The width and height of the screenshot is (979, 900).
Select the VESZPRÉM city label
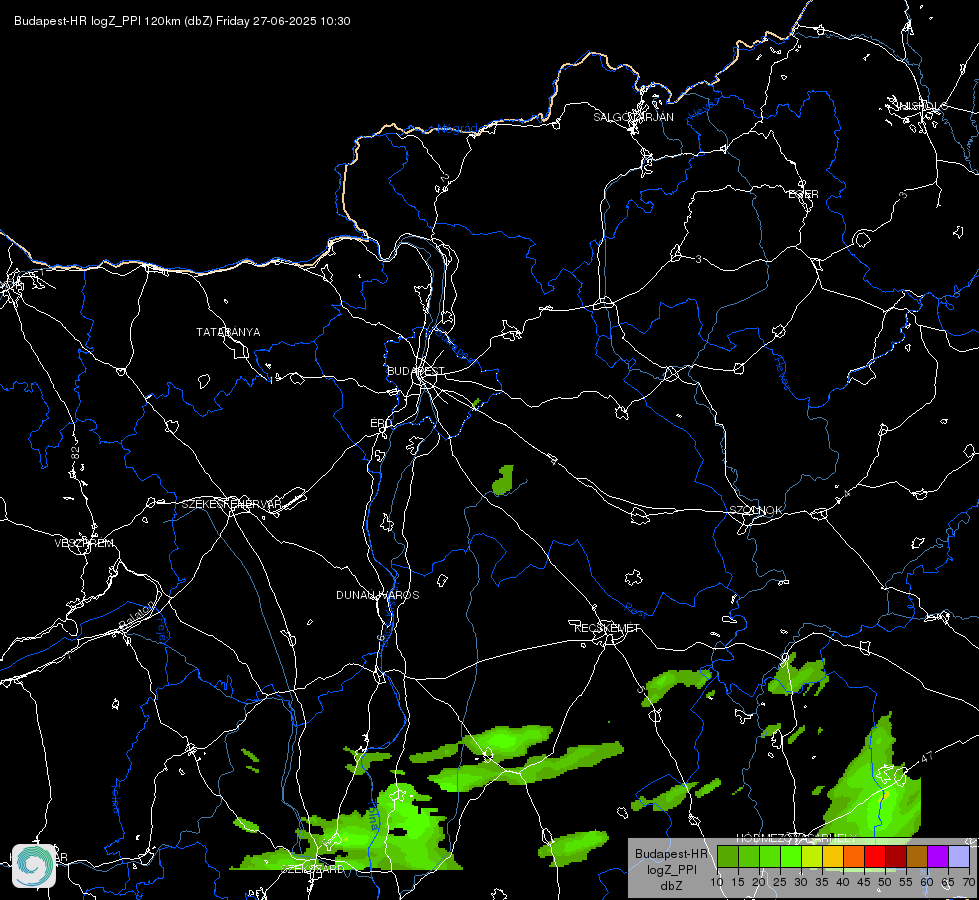pyautogui.click(x=84, y=543)
